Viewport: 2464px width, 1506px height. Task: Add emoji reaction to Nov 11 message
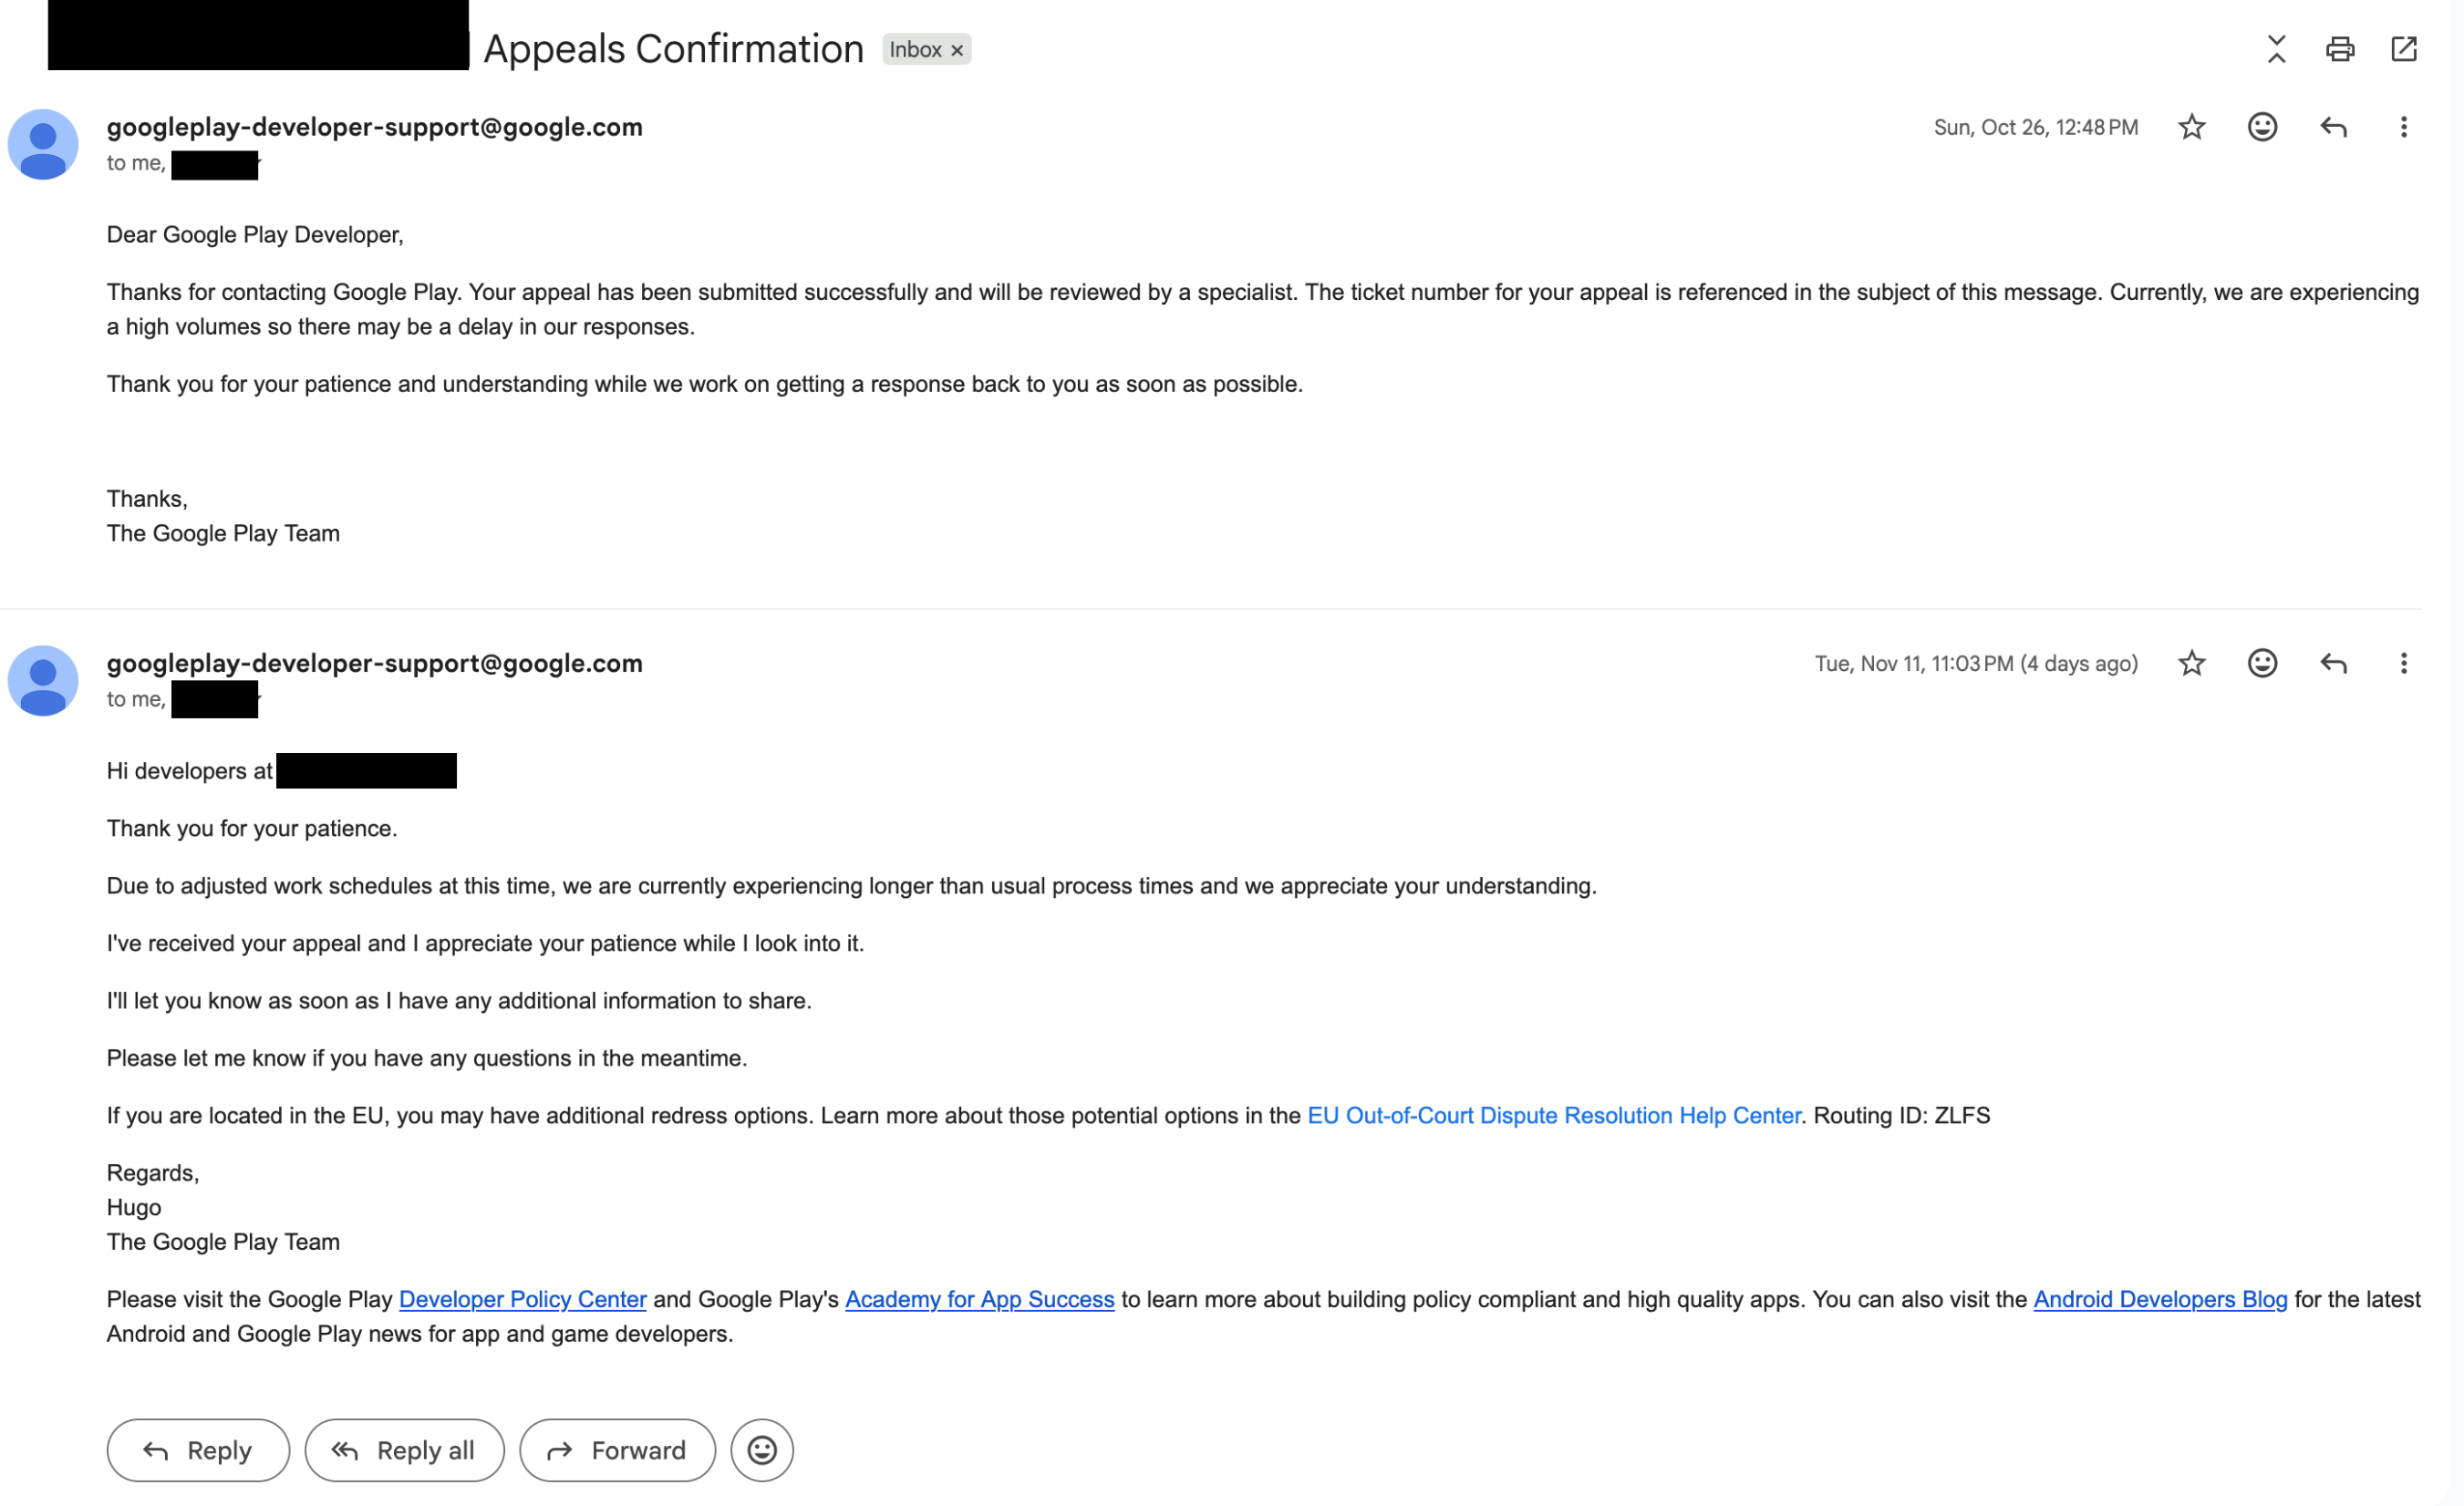point(2262,663)
